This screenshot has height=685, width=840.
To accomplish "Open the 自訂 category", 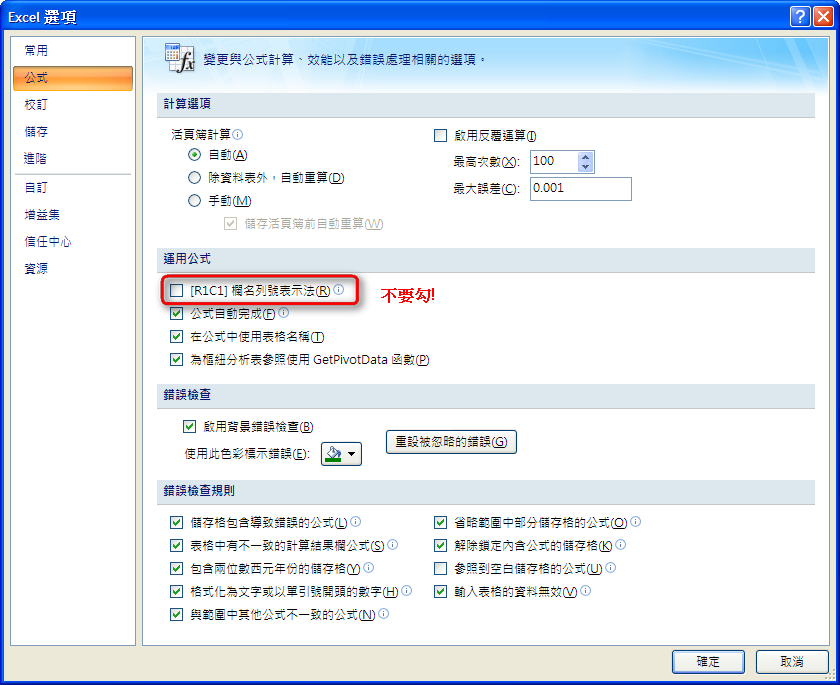I will pos(72,187).
